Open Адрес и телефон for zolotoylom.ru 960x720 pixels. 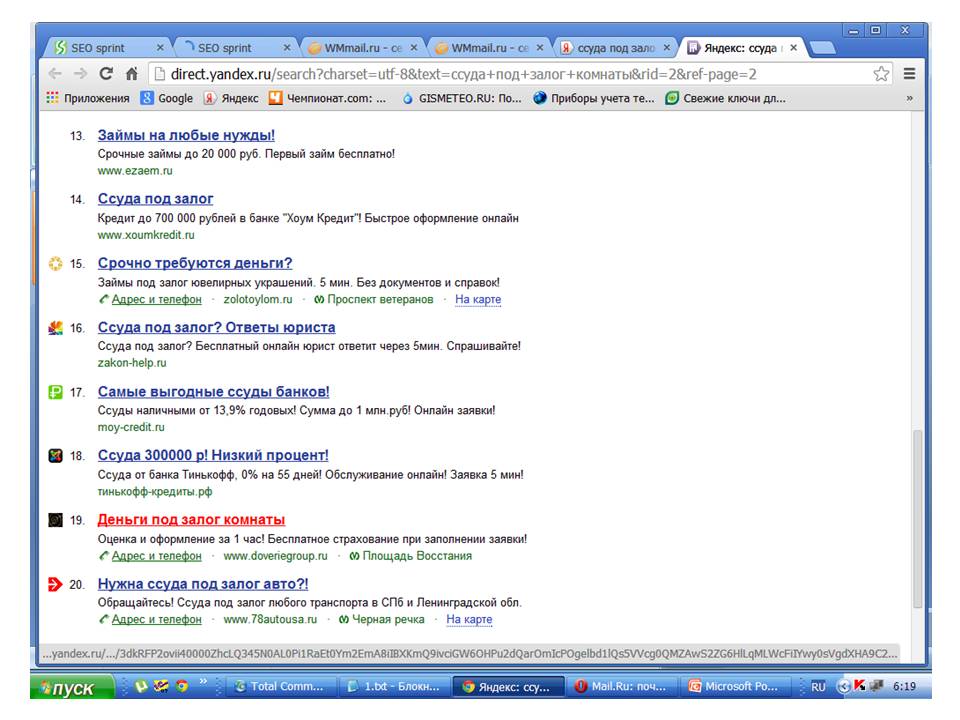point(156,299)
